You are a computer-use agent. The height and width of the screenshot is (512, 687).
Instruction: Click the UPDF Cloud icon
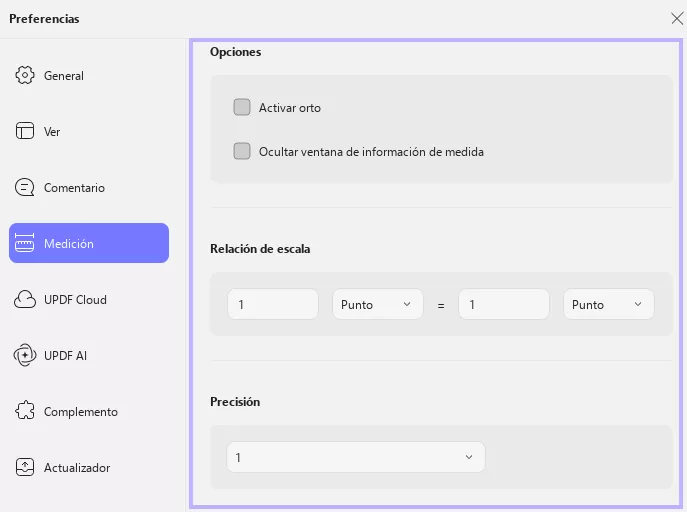pyautogui.click(x=25, y=300)
